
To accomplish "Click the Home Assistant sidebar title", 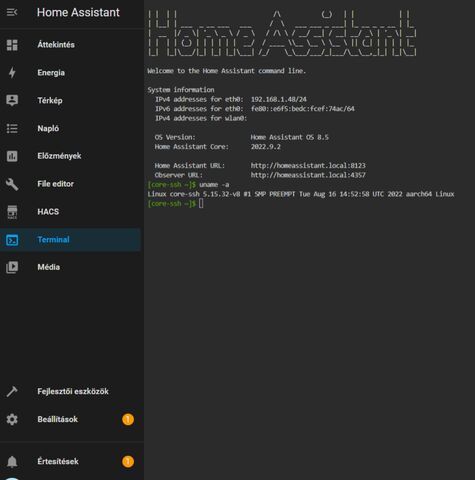I will (x=78, y=12).
